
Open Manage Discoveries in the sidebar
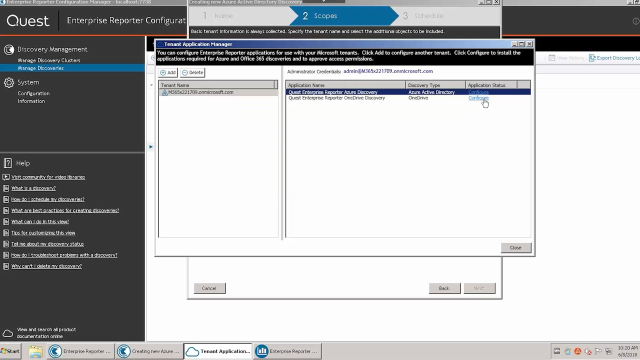40,68
